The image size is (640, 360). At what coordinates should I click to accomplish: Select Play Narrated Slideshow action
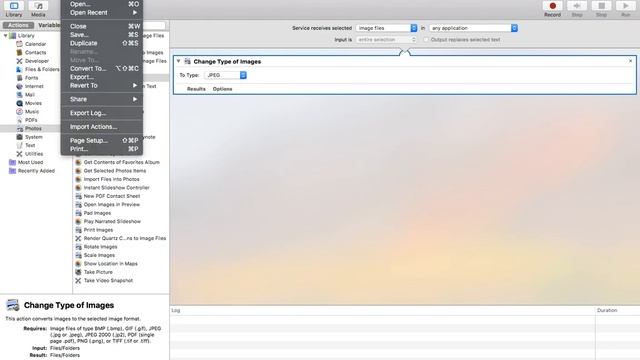pos(112,222)
